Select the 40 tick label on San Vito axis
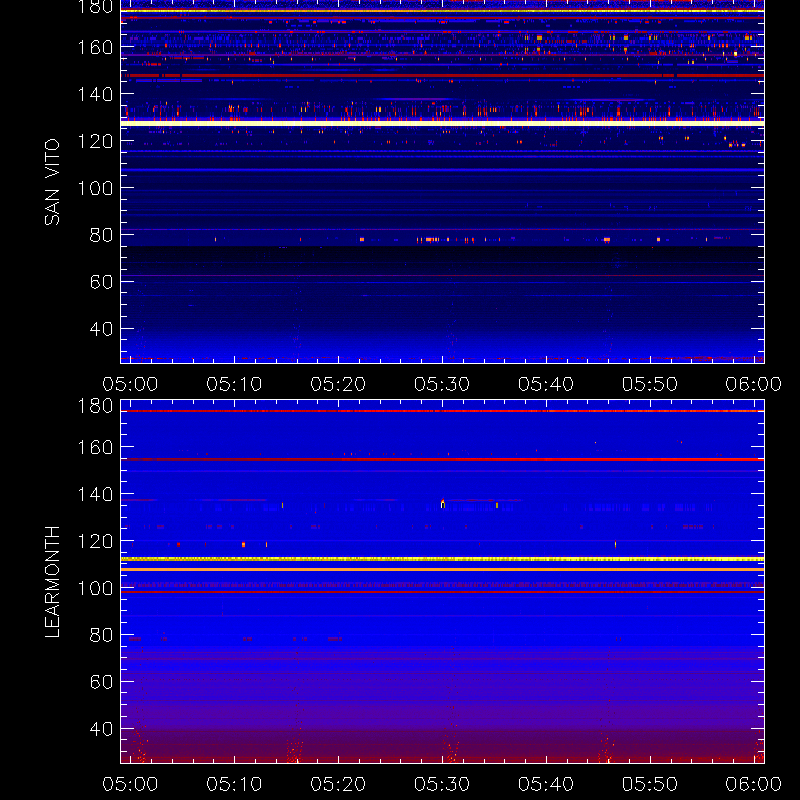Screen dimensions: 800x800 pyautogui.click(x=102, y=329)
